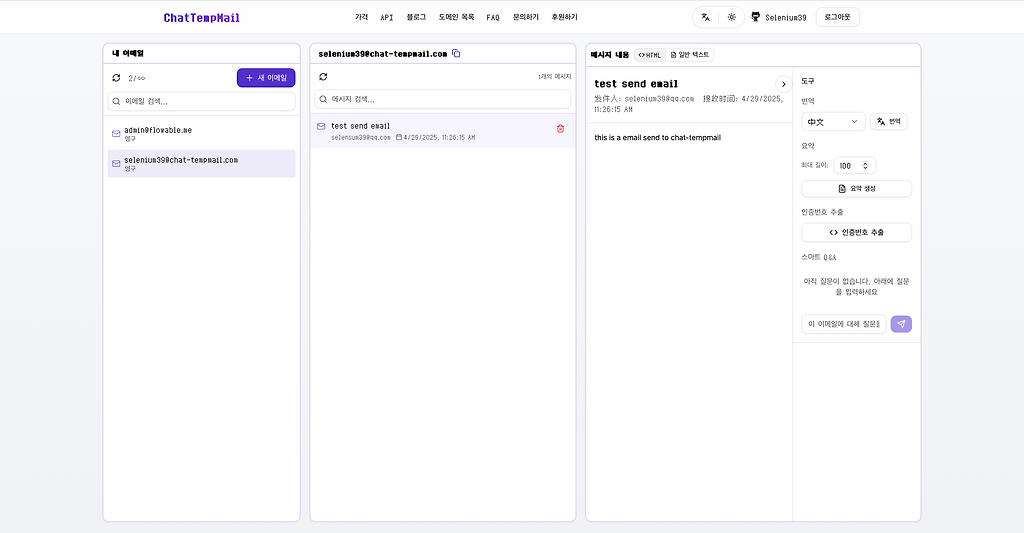This screenshot has height=533, width=1024.
Task: Refresh the 내 이메일 mailbox list
Action: coord(116,78)
